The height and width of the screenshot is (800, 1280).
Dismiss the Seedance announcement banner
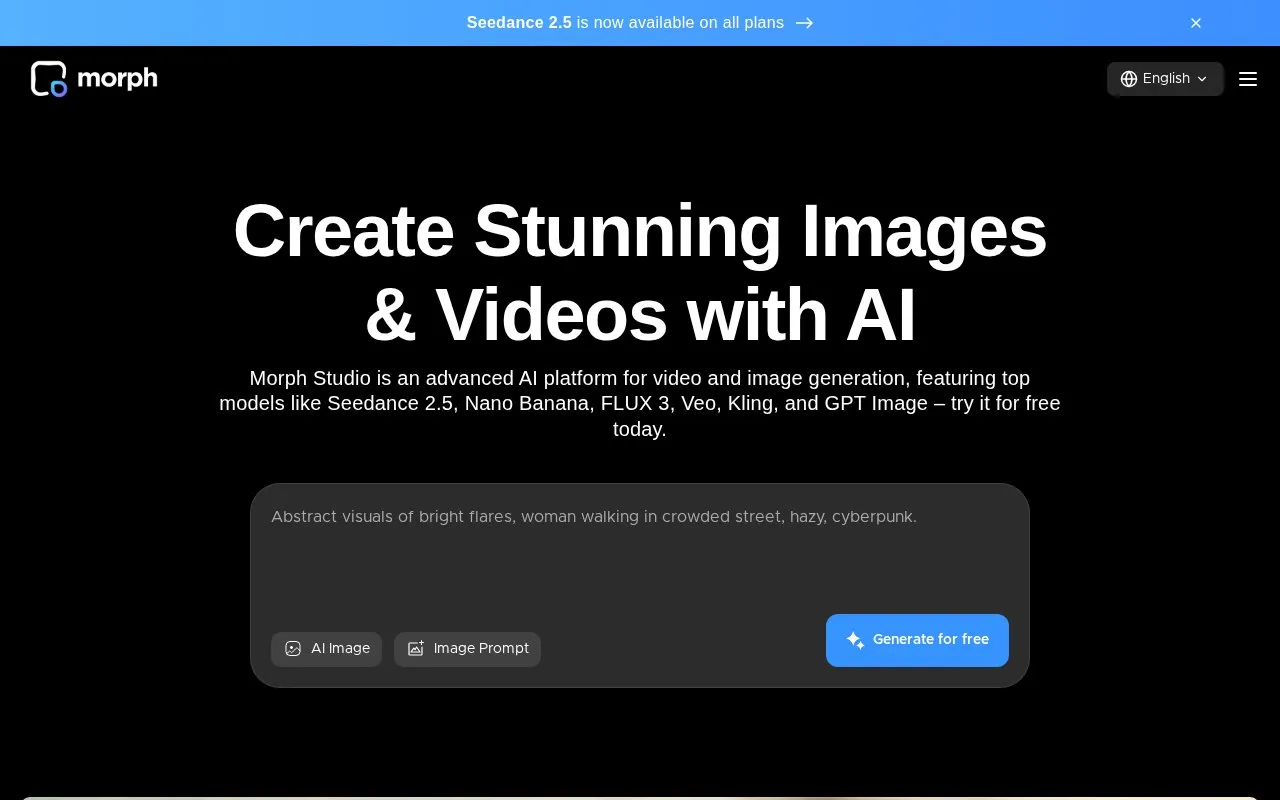[1195, 23]
